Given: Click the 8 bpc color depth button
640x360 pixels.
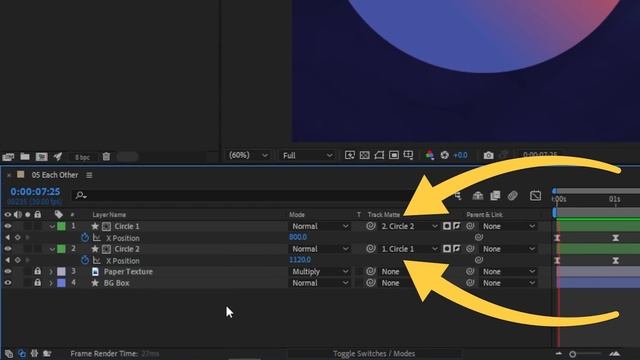Looking at the screenshot, I should tap(82, 157).
